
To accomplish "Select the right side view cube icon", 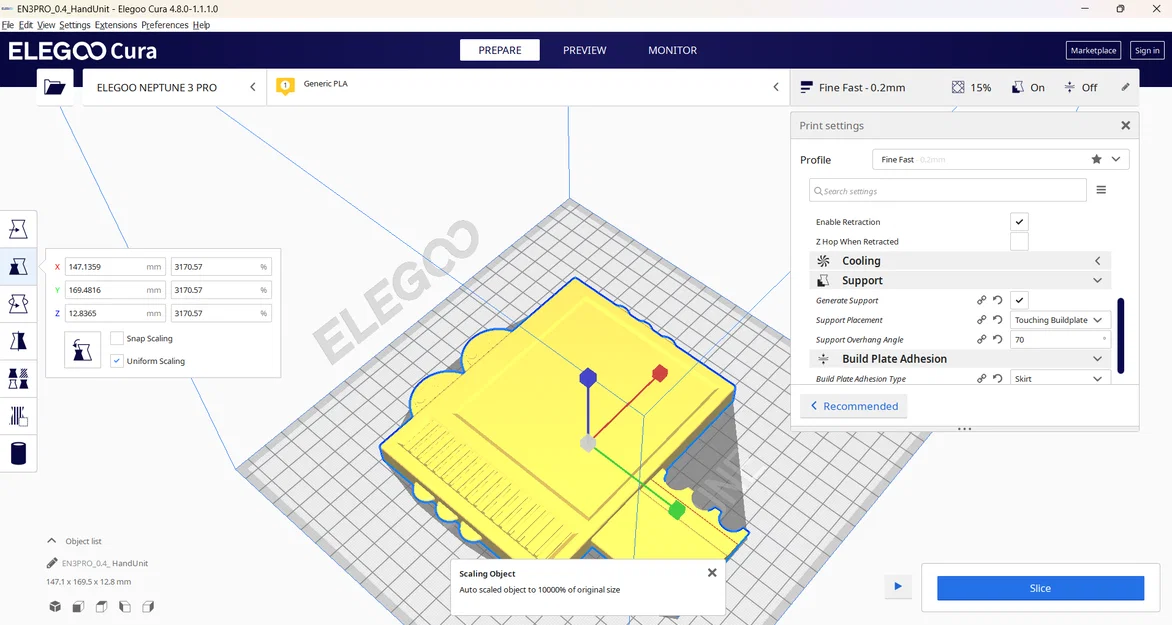I will point(148,606).
